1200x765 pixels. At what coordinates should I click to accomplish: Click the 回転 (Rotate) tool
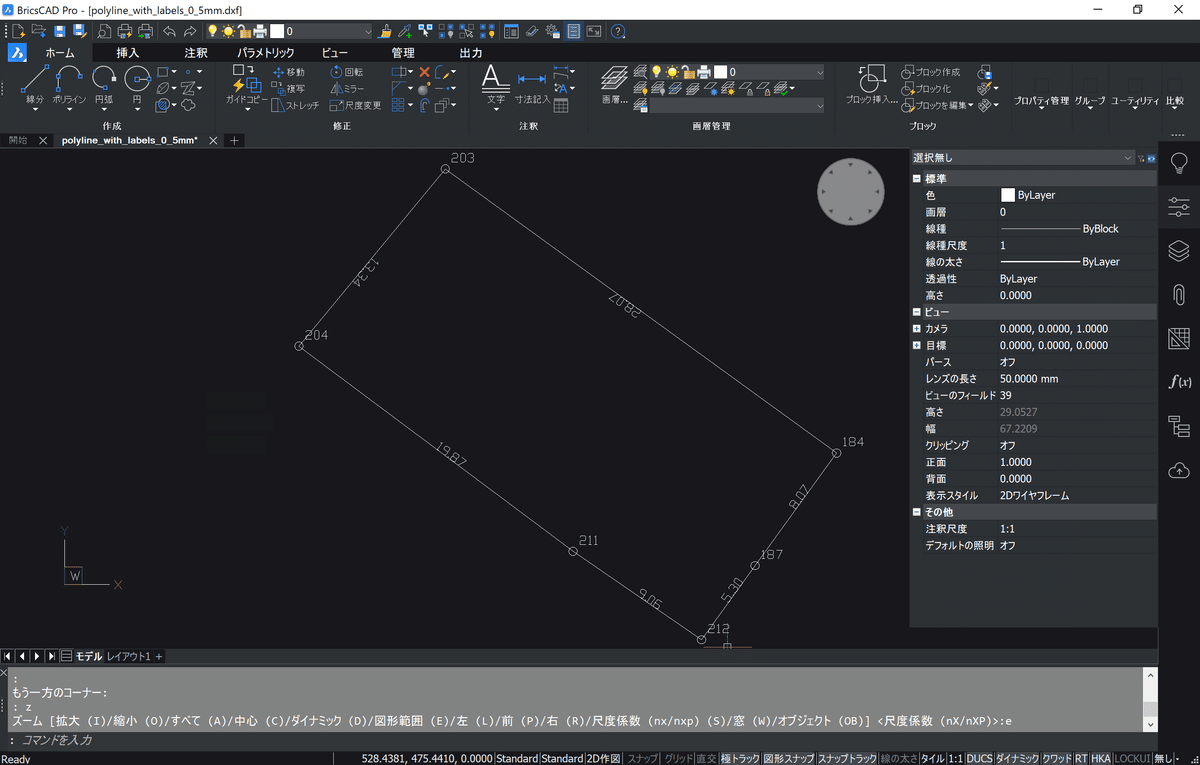tap(346, 72)
